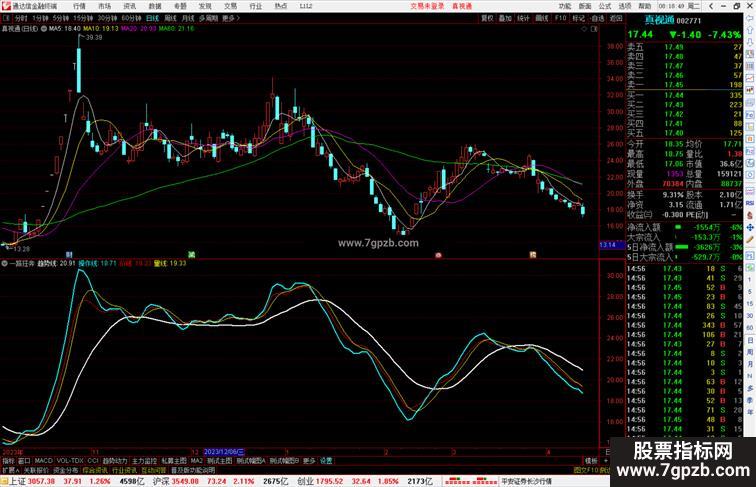Click the 统计 statistics button
The width and height of the screenshot is (756, 487).
tap(523, 18)
